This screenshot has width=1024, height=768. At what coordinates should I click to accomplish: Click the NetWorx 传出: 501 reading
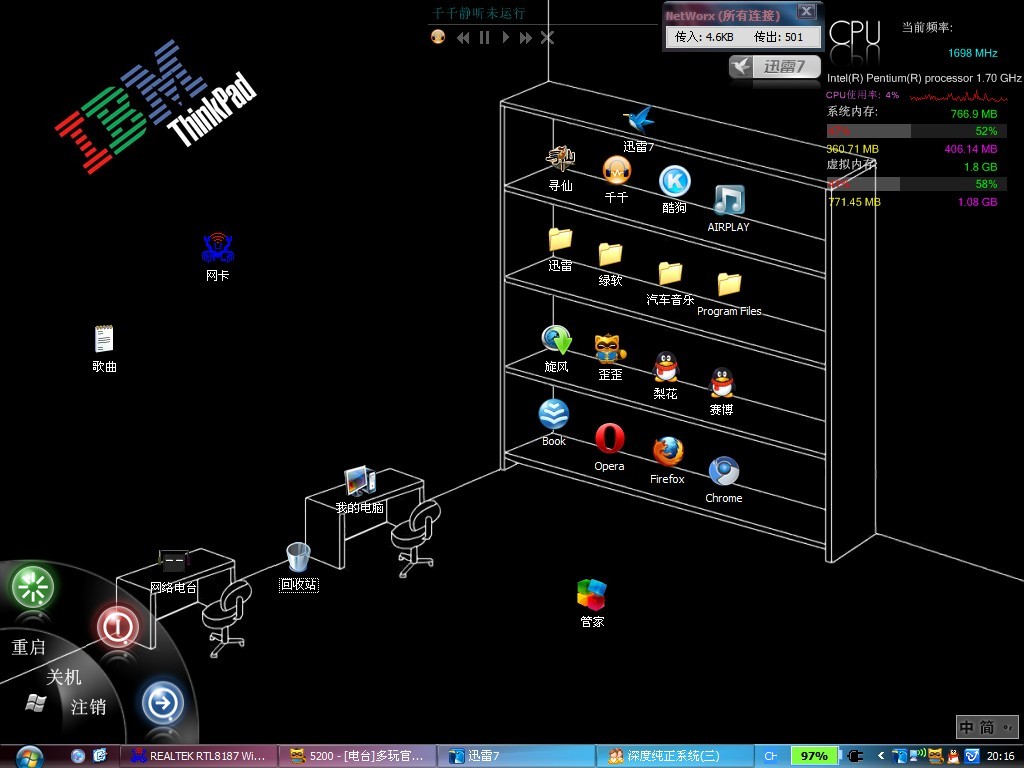coord(778,37)
